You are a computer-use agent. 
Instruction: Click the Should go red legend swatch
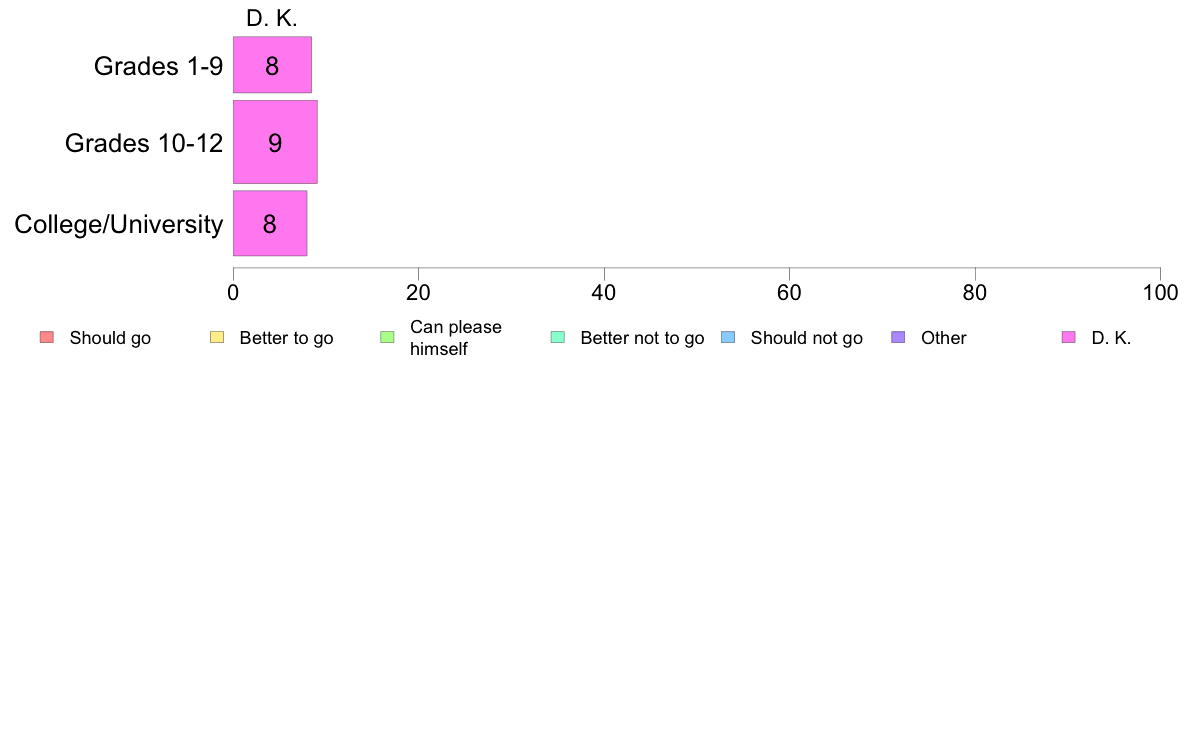[x=47, y=337]
